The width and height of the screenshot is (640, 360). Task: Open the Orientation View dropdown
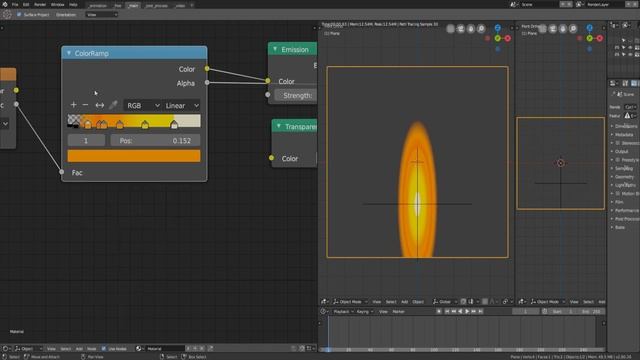tap(102, 15)
